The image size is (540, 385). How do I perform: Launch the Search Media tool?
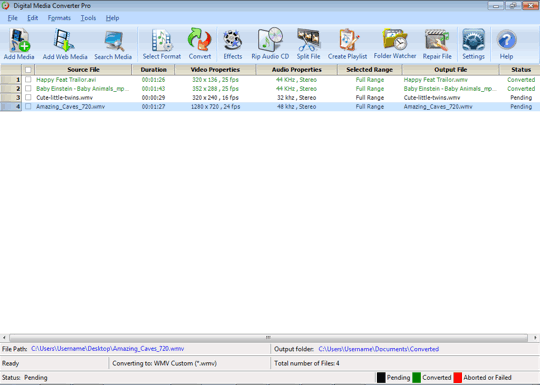(113, 44)
